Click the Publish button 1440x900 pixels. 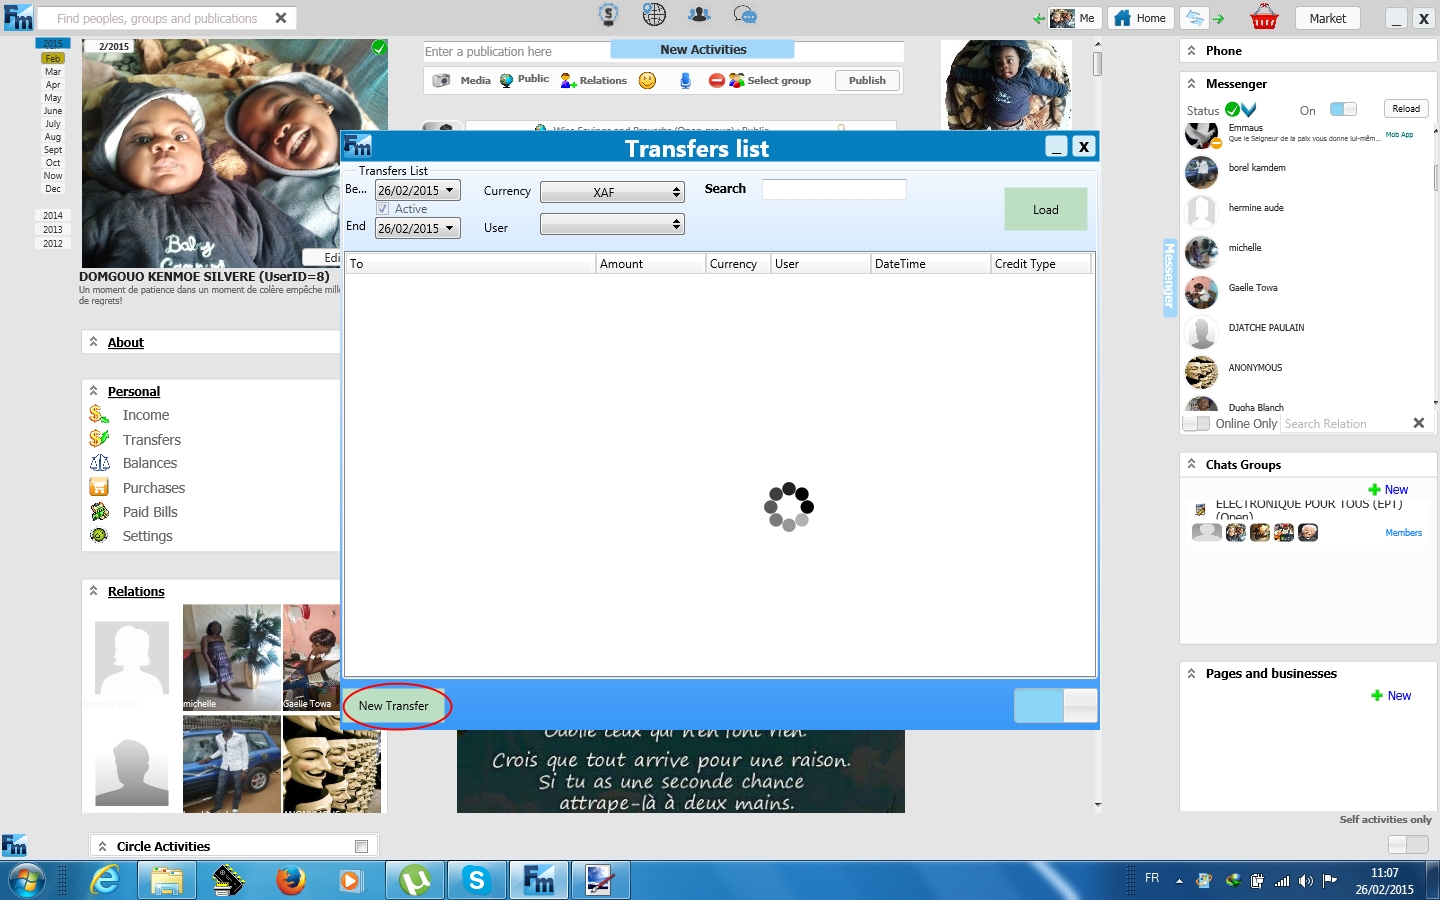point(867,80)
